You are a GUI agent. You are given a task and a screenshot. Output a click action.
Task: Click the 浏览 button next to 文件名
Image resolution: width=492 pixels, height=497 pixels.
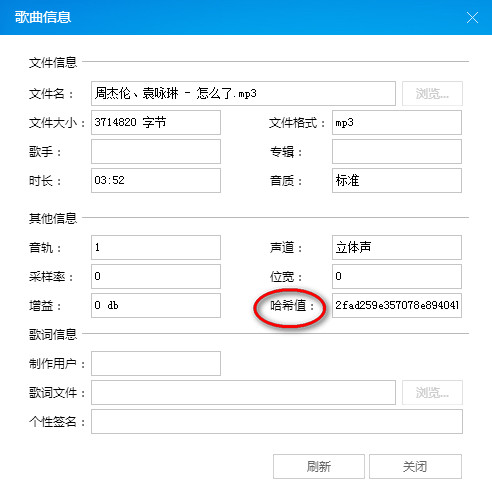432,93
